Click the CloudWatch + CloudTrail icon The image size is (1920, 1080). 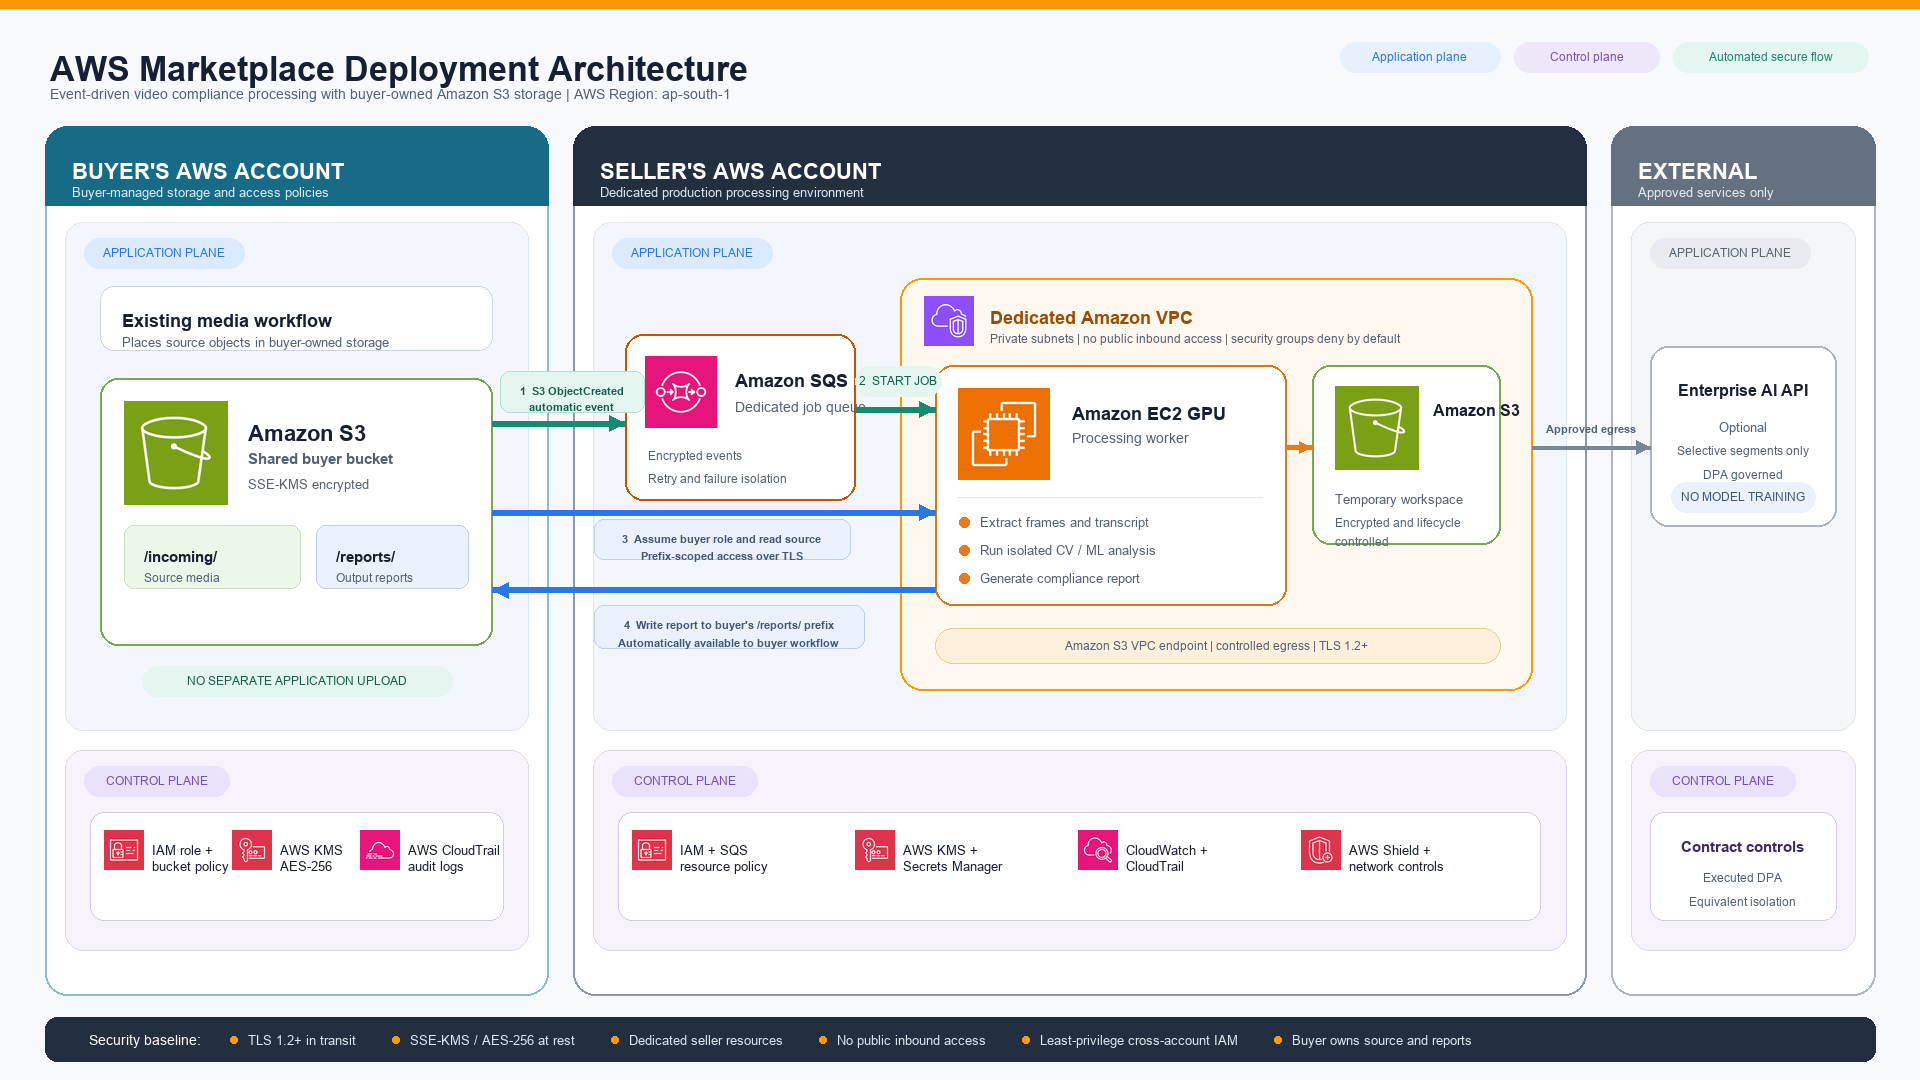point(1098,850)
